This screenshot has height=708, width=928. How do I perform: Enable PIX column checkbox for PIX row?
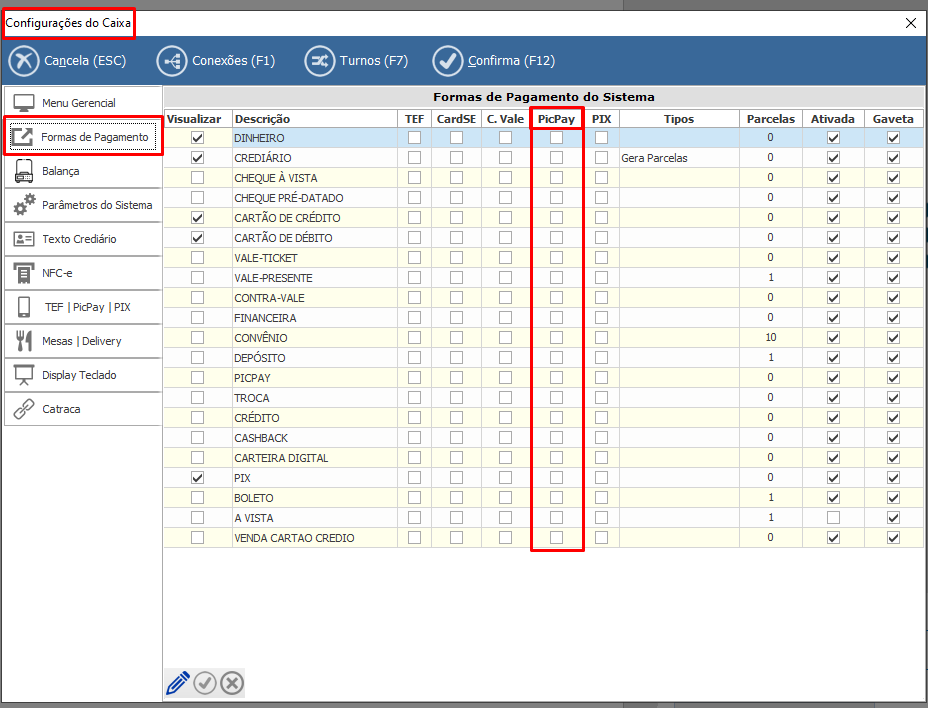tap(601, 478)
